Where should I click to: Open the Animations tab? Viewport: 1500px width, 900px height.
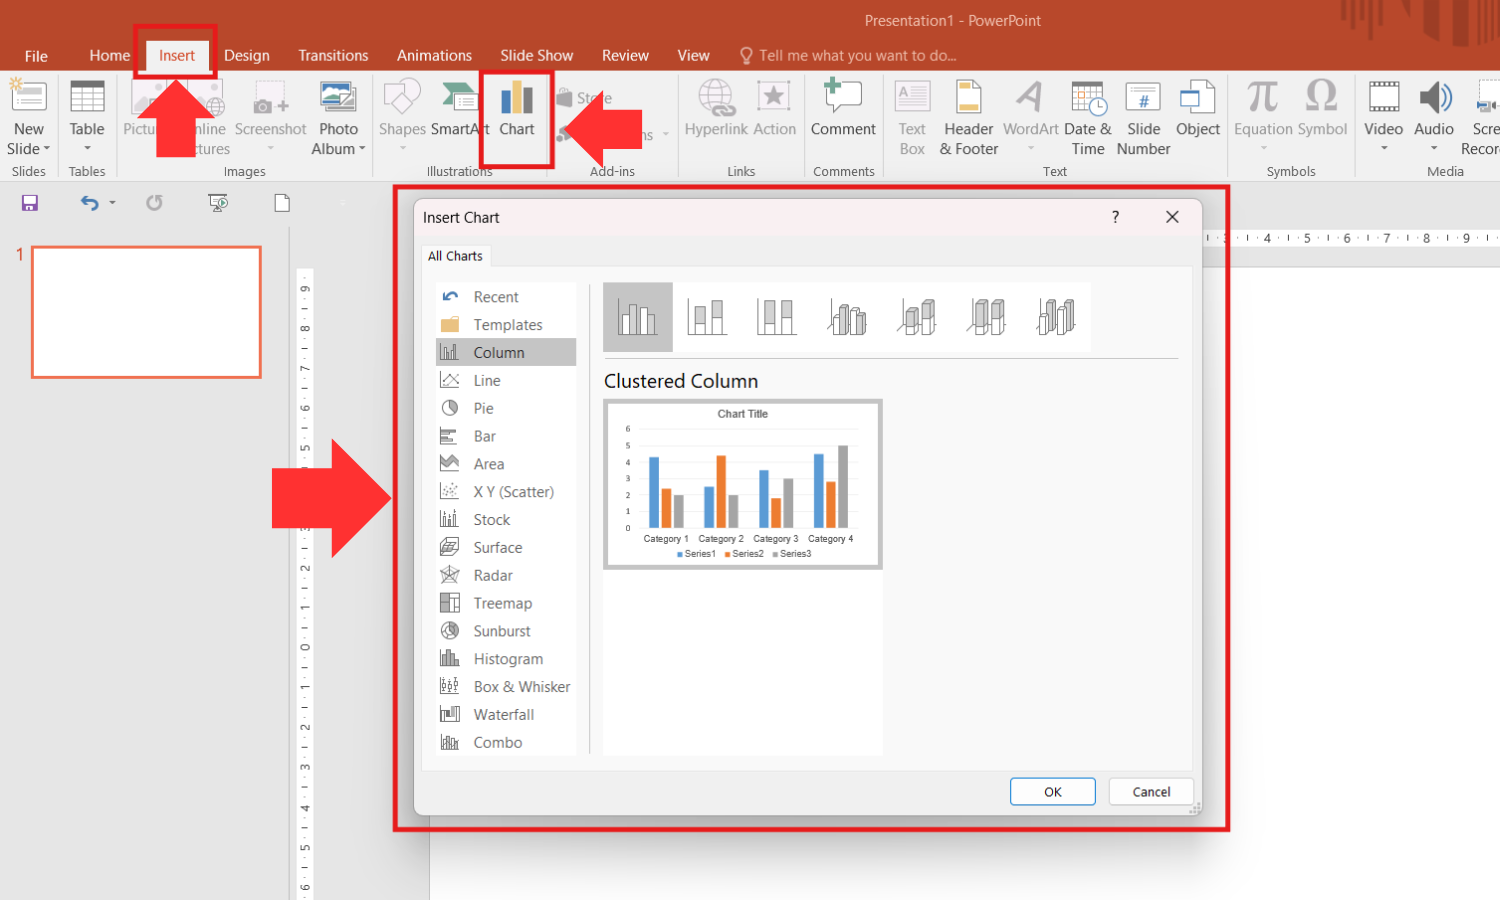point(434,56)
